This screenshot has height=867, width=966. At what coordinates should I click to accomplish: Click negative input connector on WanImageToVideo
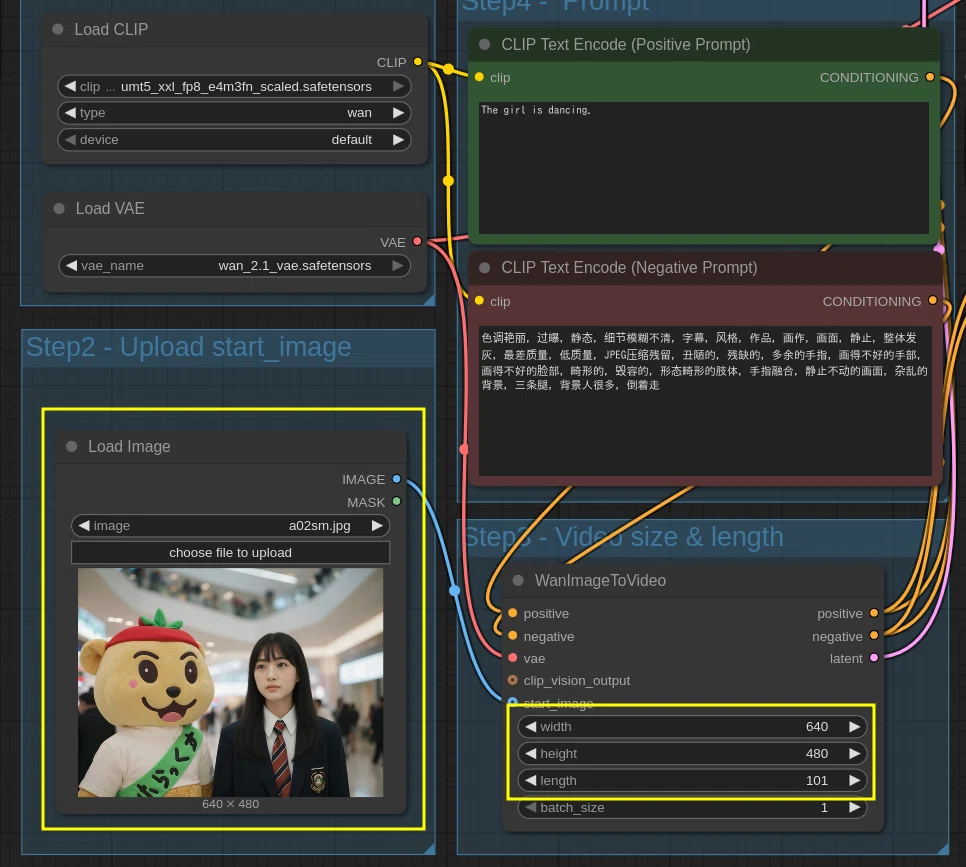(513, 635)
